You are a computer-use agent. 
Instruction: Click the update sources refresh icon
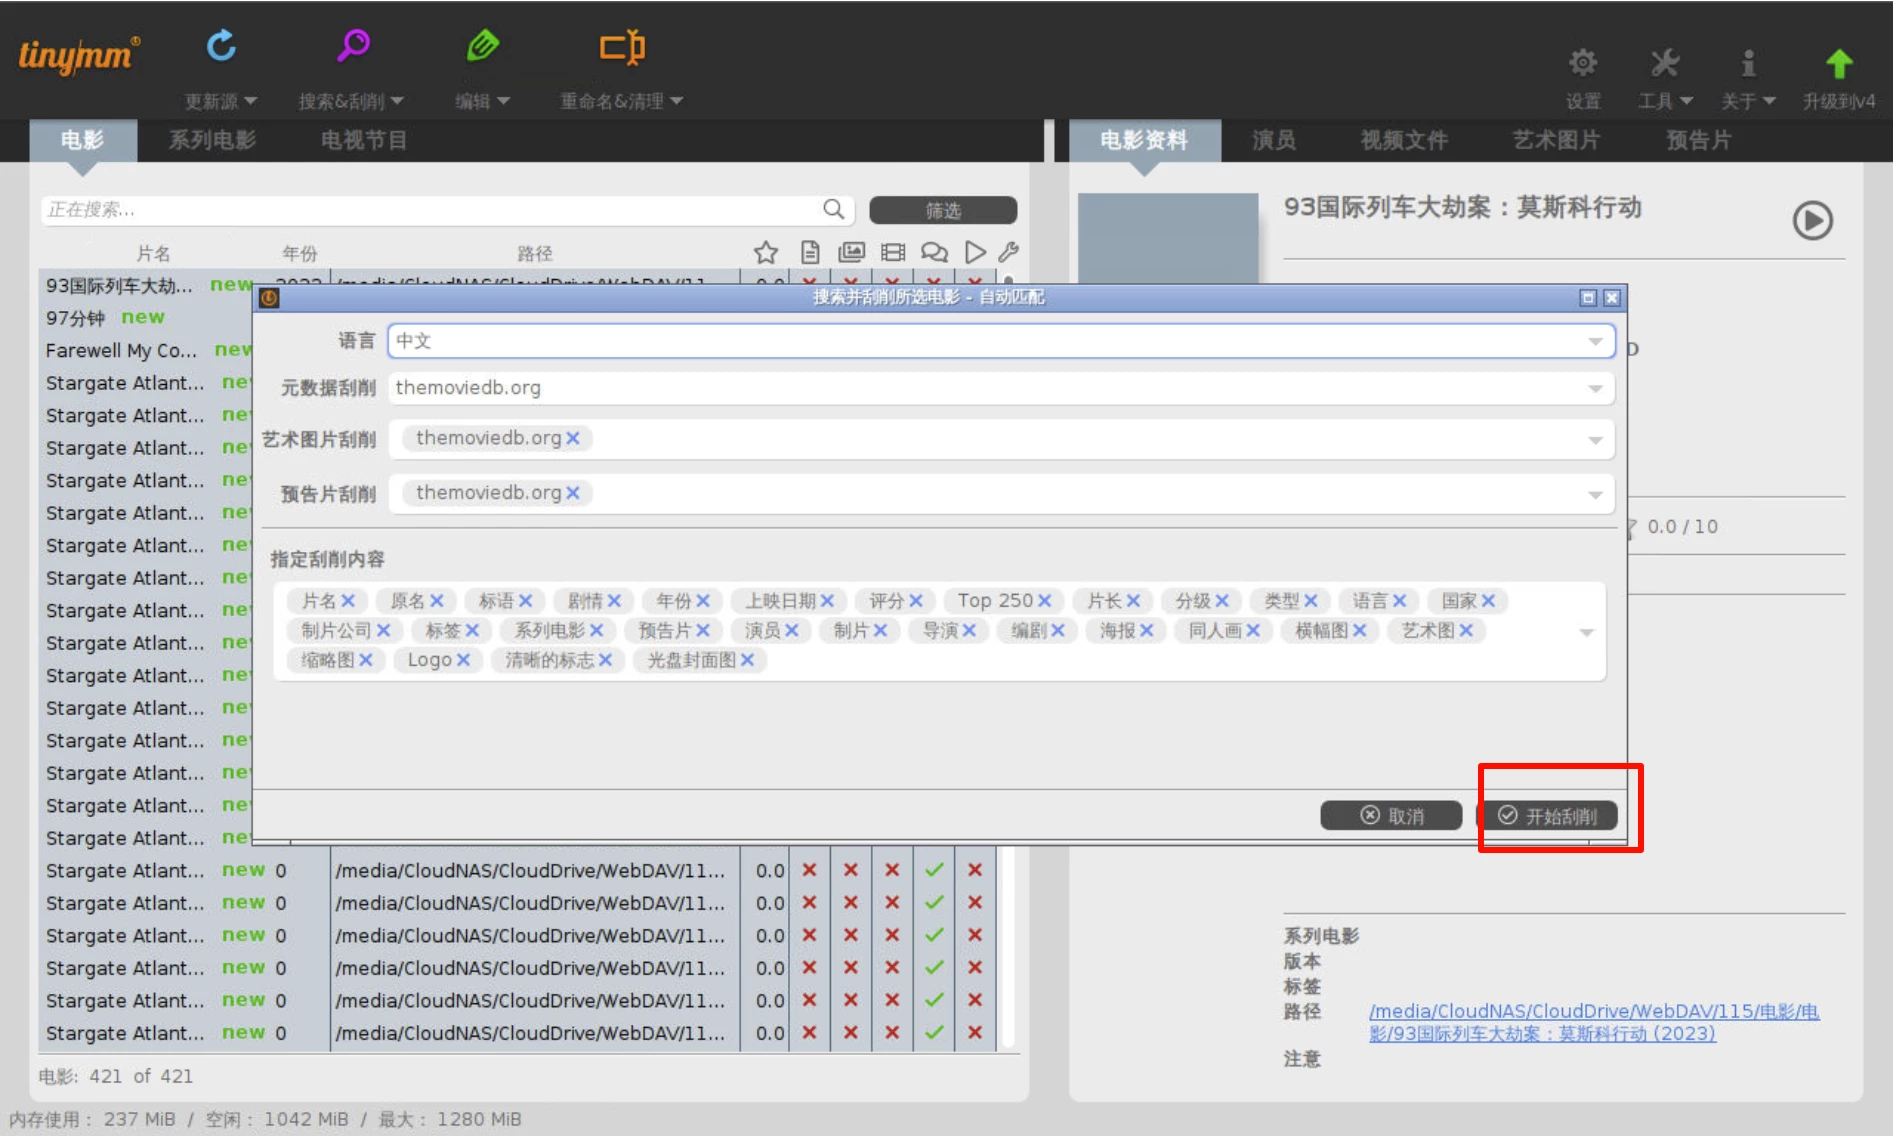221,46
